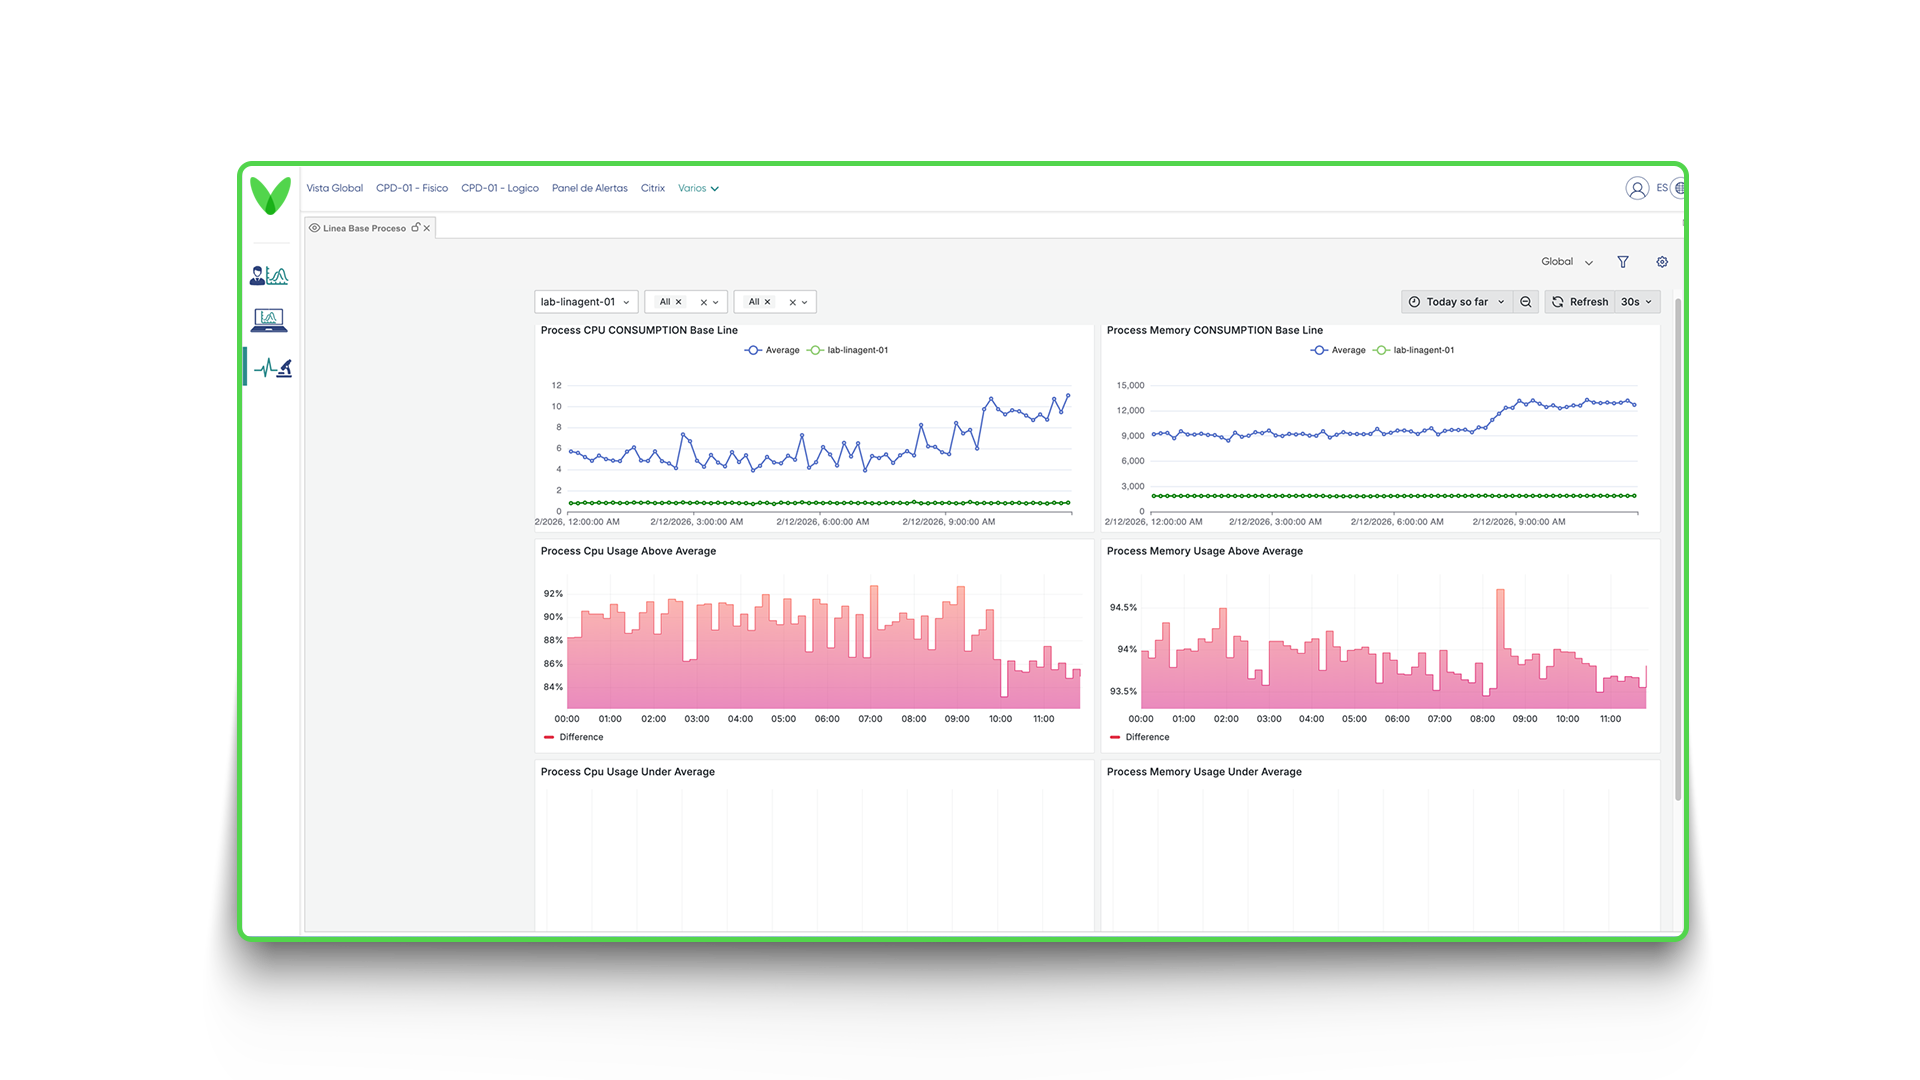Remove the All tag in the first filter
Screen dimensions: 1920x1080
point(679,302)
